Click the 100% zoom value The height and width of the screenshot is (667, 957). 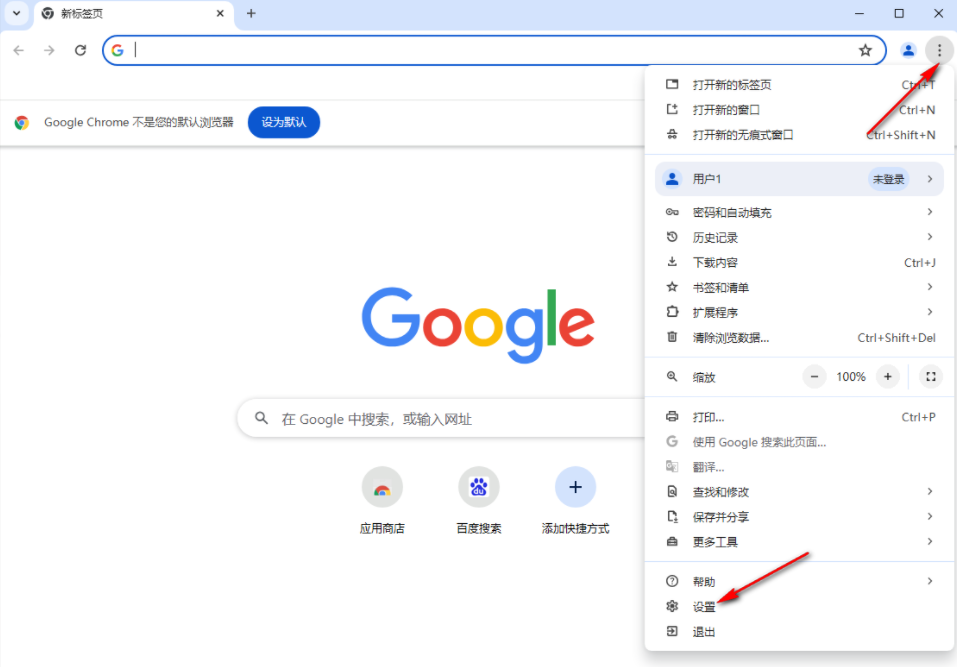[851, 377]
